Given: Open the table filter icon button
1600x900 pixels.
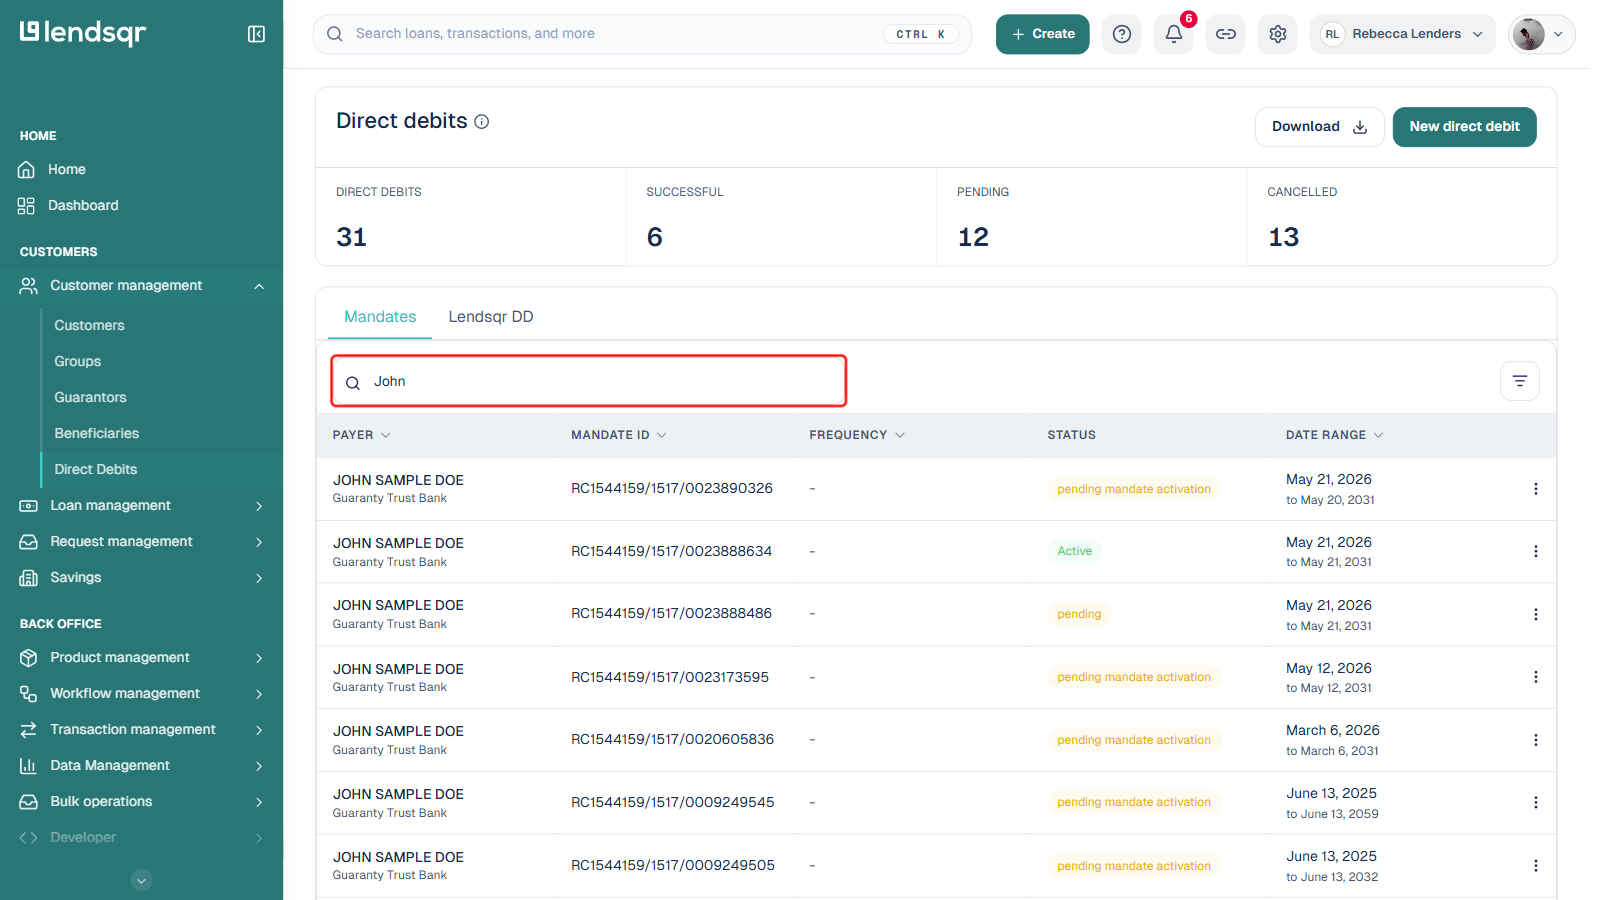Looking at the screenshot, I should pos(1519,381).
